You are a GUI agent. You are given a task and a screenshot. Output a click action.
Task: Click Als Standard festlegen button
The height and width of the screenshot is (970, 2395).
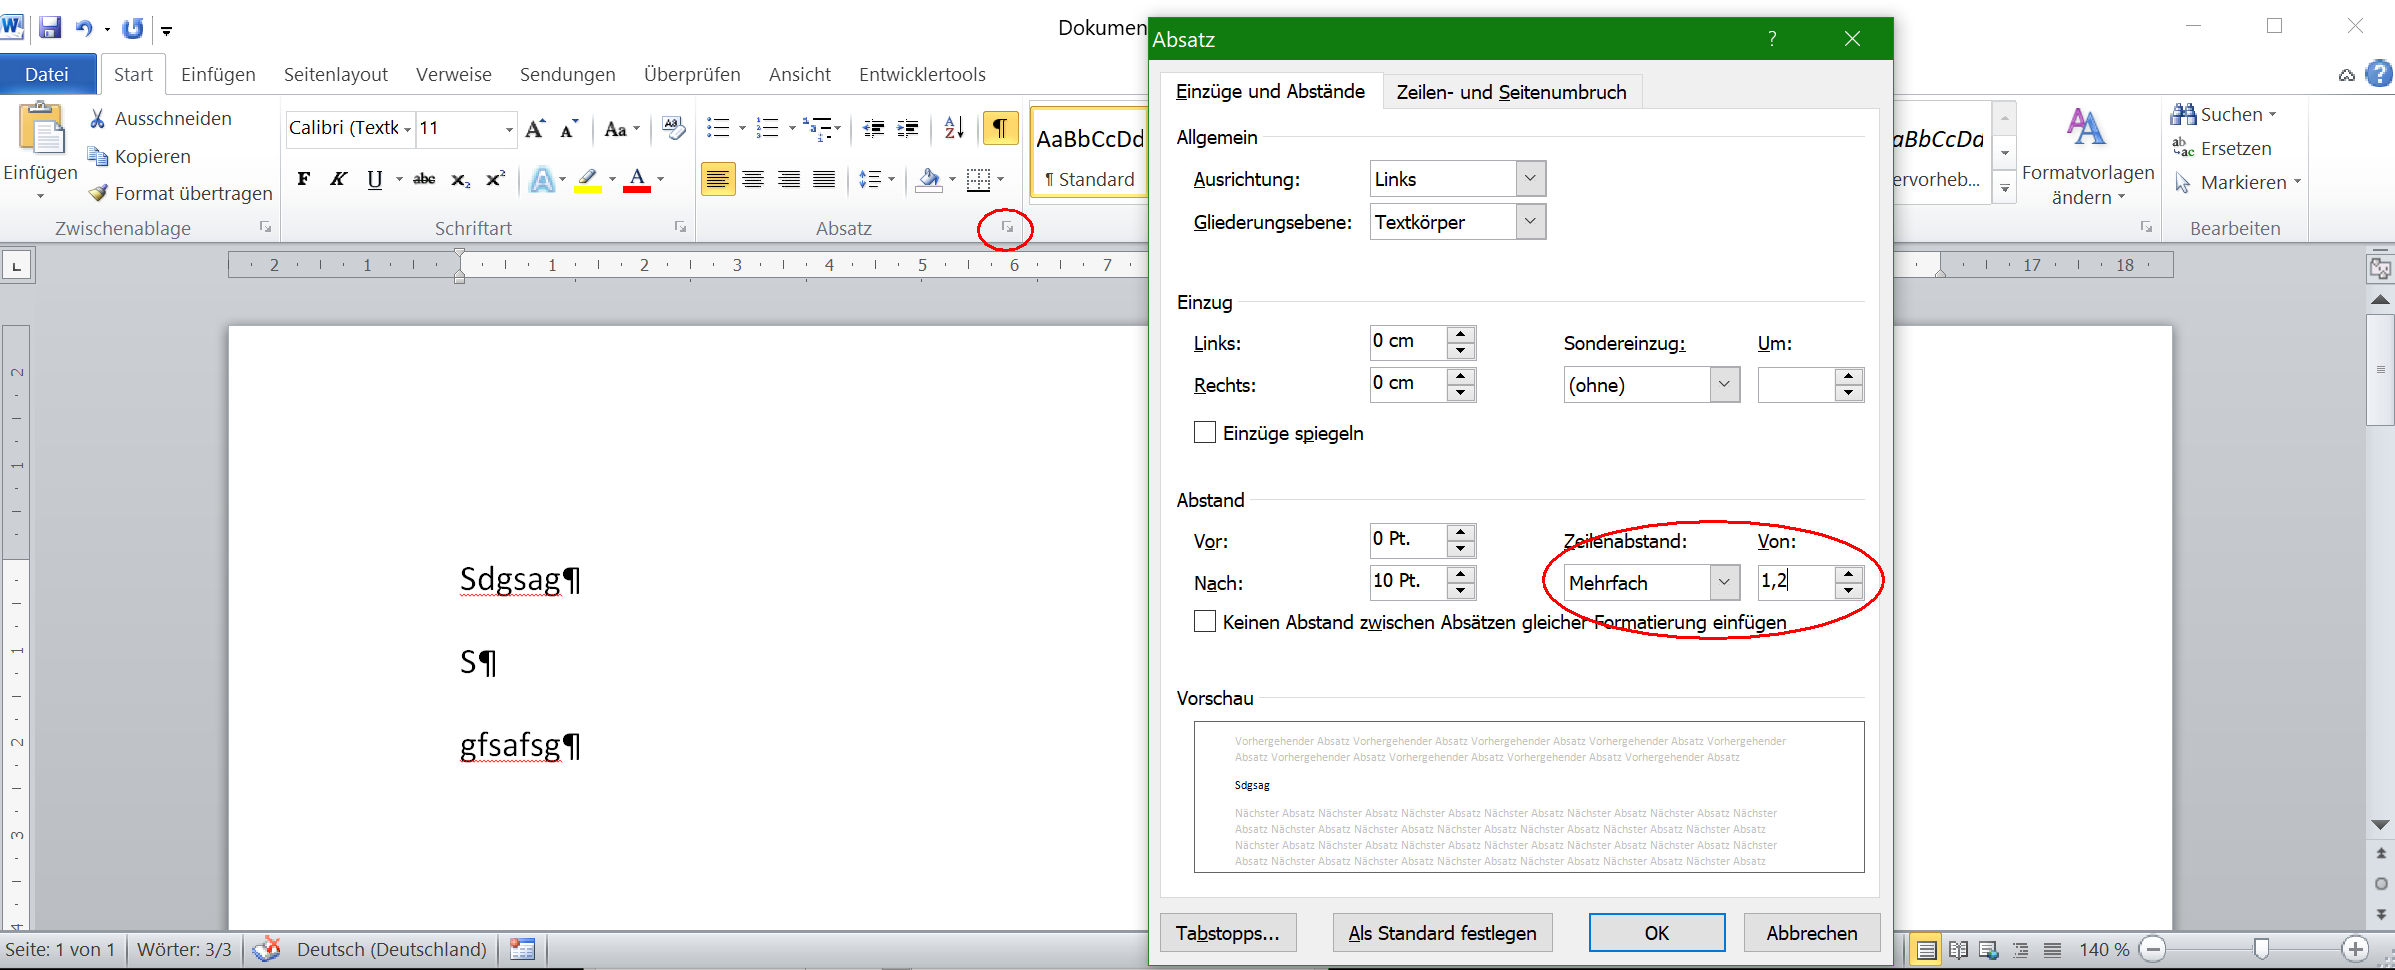click(x=1442, y=932)
